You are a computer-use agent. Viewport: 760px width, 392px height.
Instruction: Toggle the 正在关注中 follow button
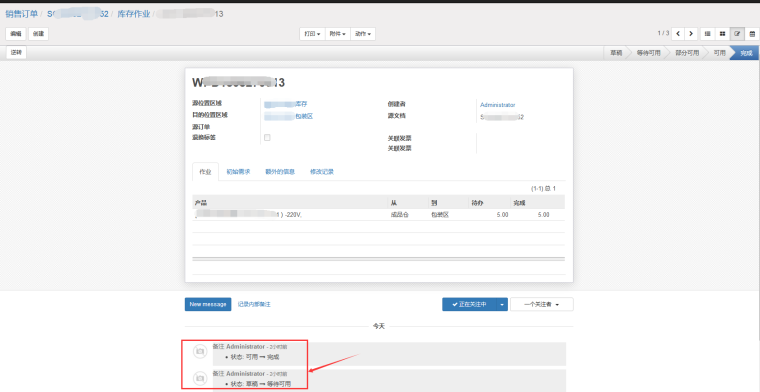(x=469, y=304)
